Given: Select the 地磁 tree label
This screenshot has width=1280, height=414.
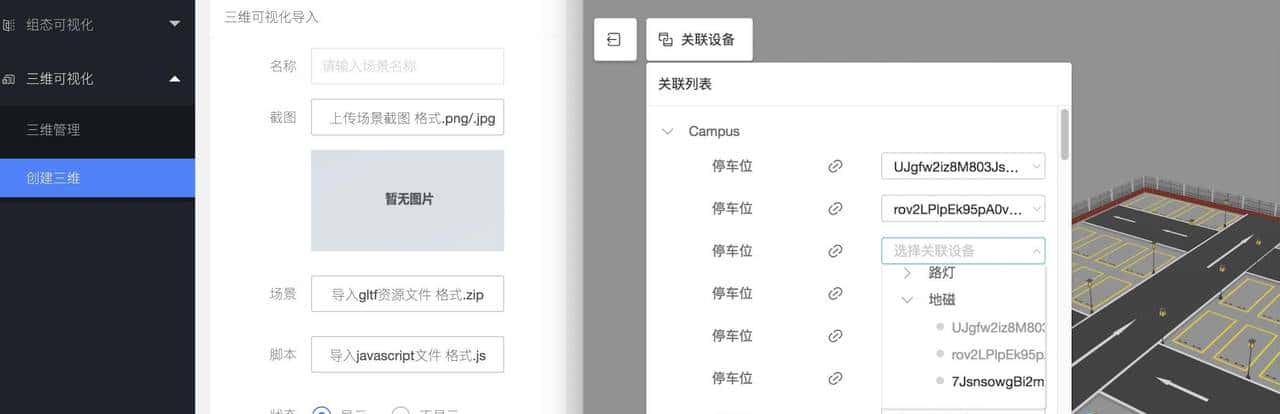Looking at the screenshot, I should (942, 299).
